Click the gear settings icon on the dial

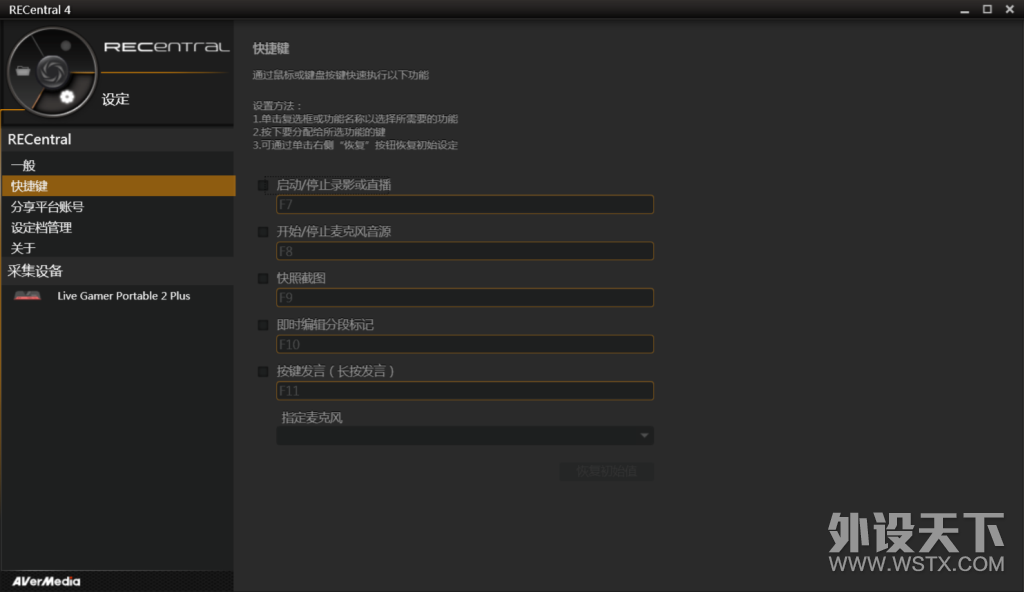(67, 97)
